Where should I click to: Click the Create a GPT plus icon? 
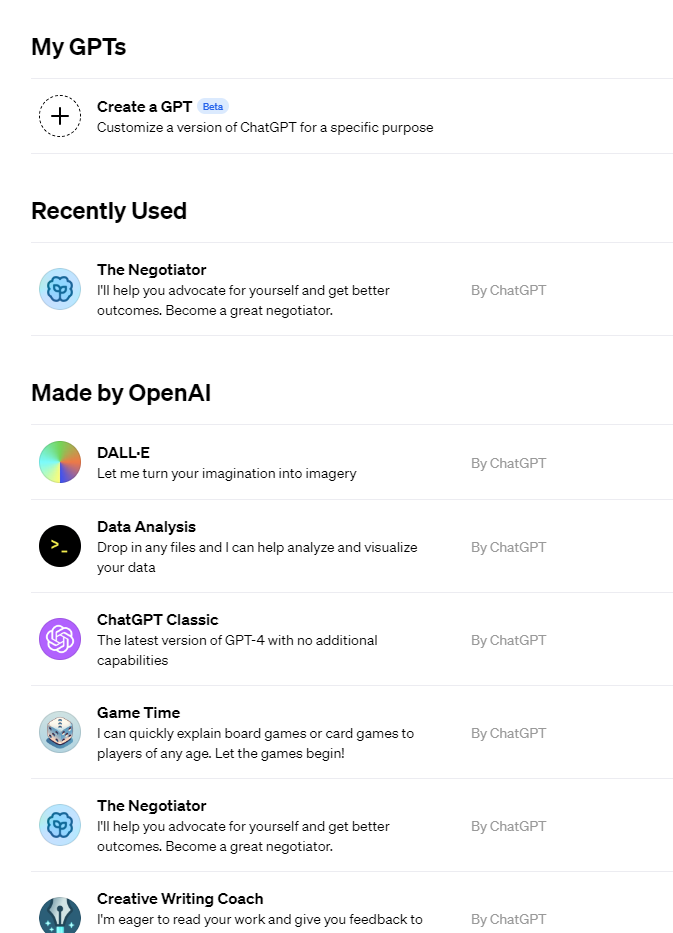[x=60, y=116]
